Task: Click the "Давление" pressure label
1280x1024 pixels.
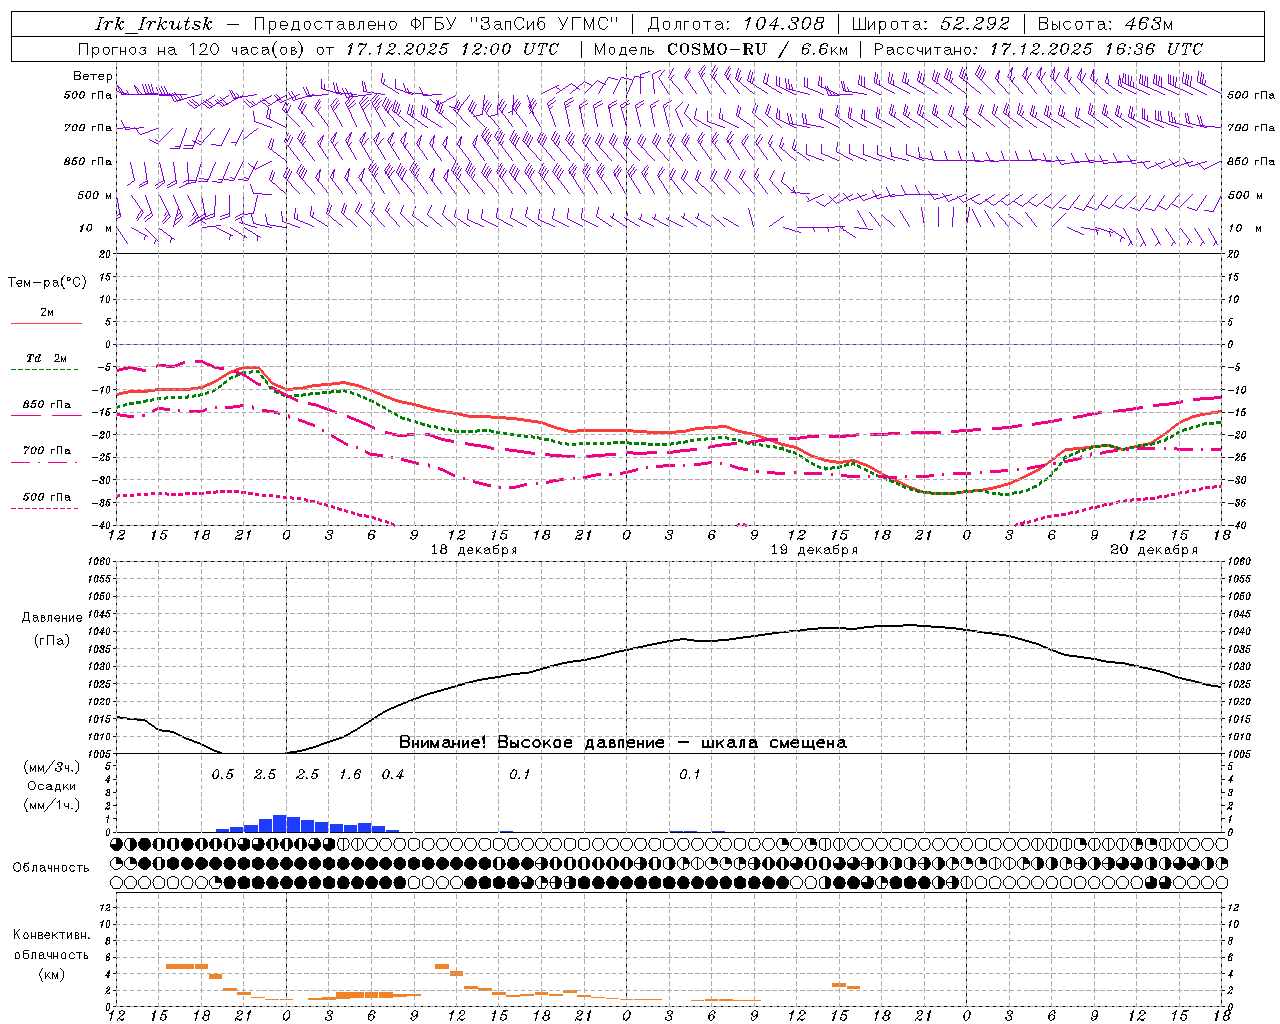Action: [x=52, y=618]
